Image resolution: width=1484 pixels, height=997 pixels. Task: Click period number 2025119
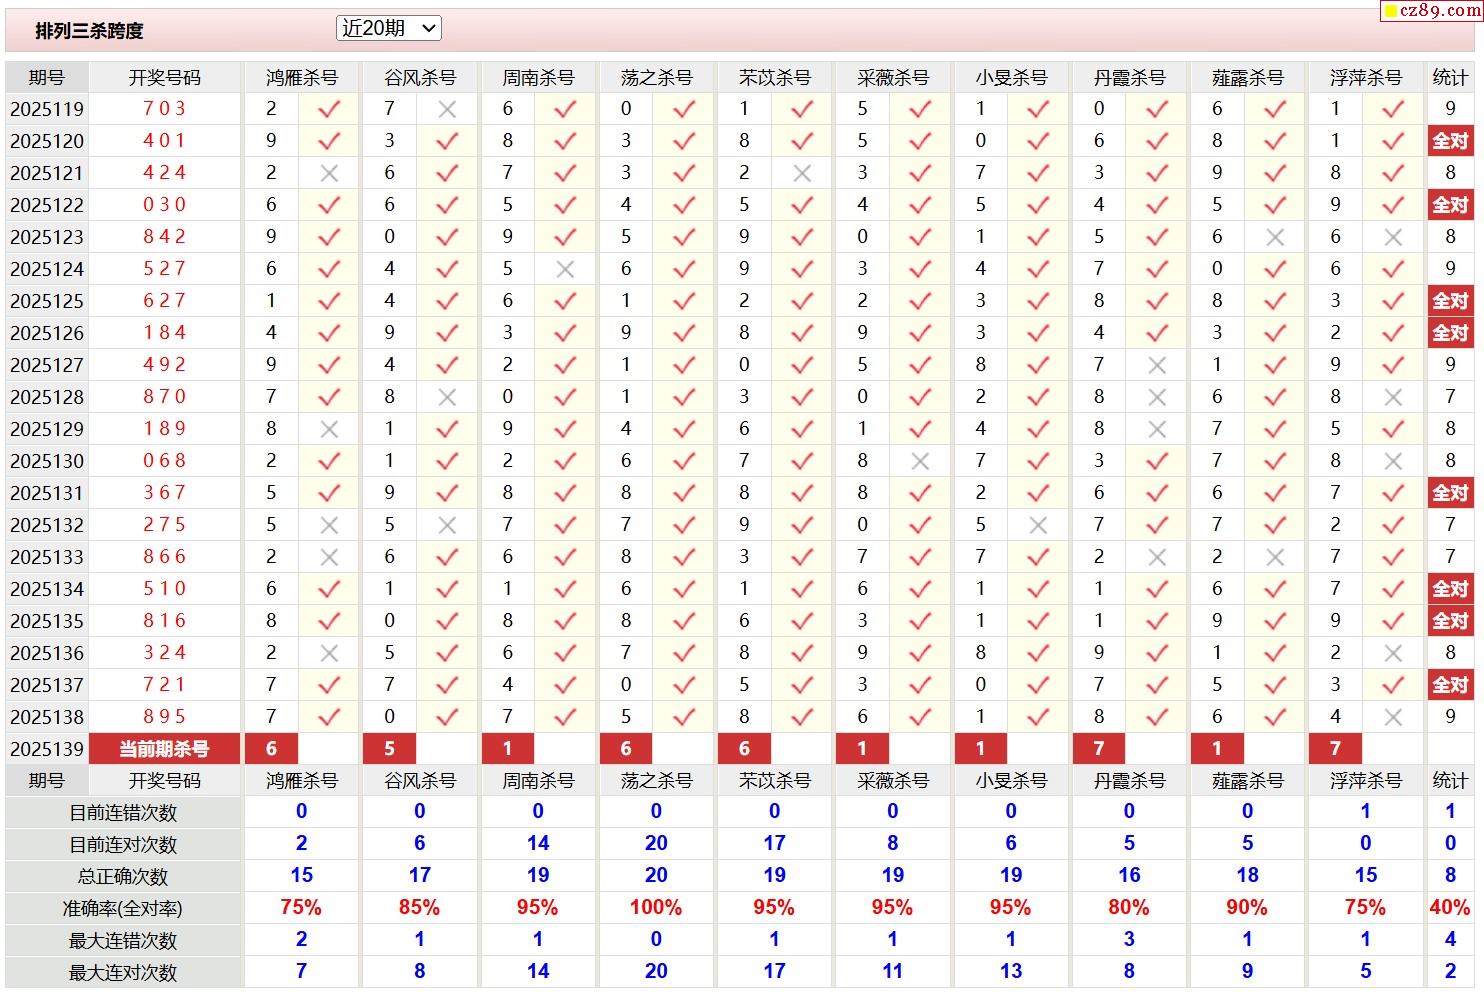click(x=47, y=109)
